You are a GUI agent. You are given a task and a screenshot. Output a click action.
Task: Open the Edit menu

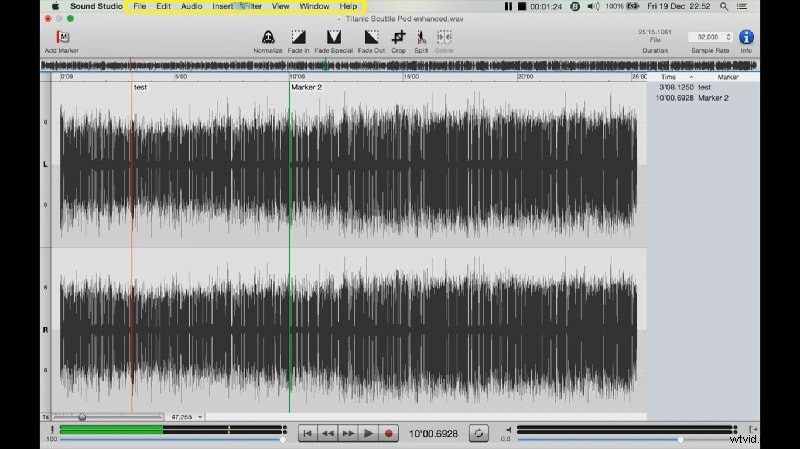(x=163, y=6)
